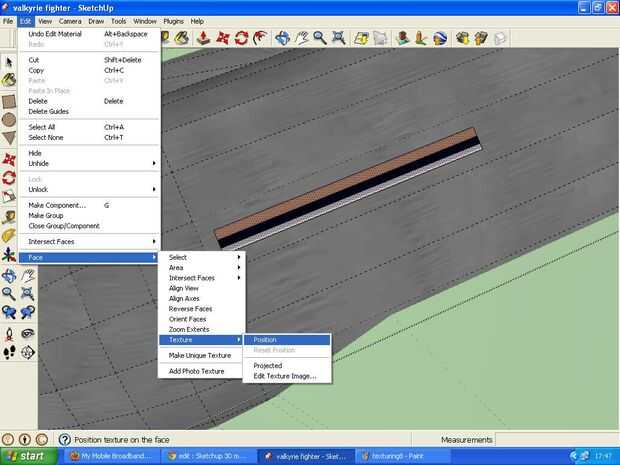Click Zoom Extents in top toolbar
Image resolution: width=620 pixels, height=465 pixels.
point(339,38)
